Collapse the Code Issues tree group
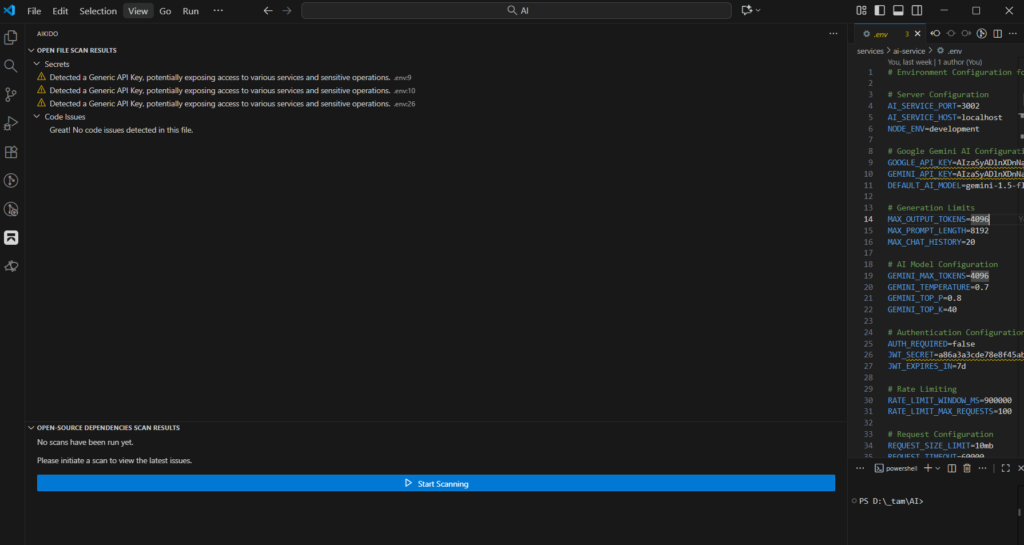This screenshot has width=1024, height=545. (x=37, y=117)
